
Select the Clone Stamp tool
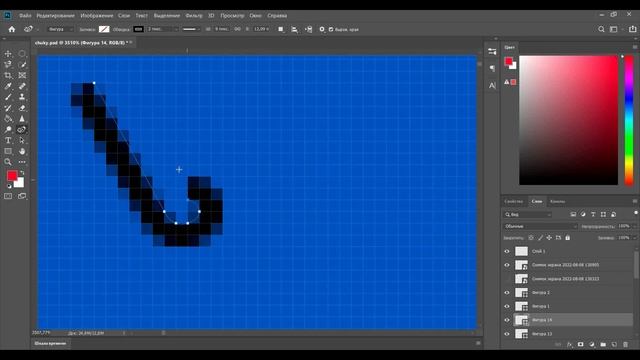[22, 97]
